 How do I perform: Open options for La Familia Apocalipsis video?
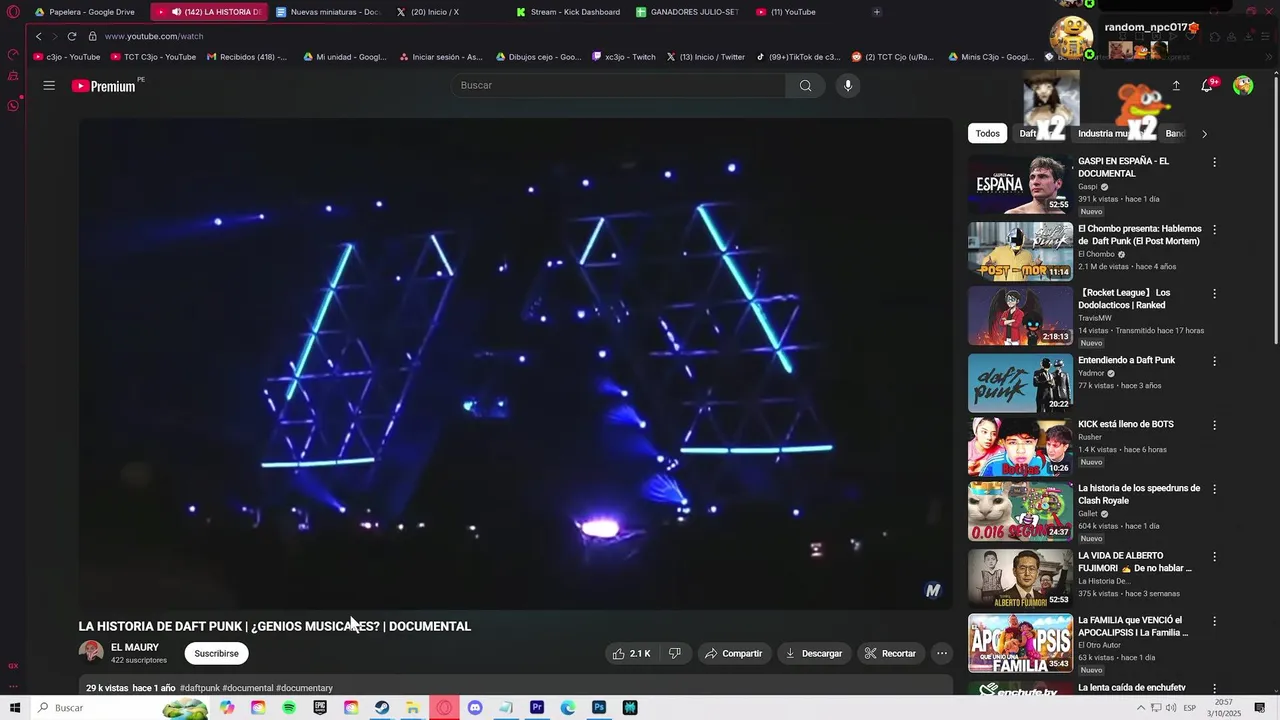1215,621
